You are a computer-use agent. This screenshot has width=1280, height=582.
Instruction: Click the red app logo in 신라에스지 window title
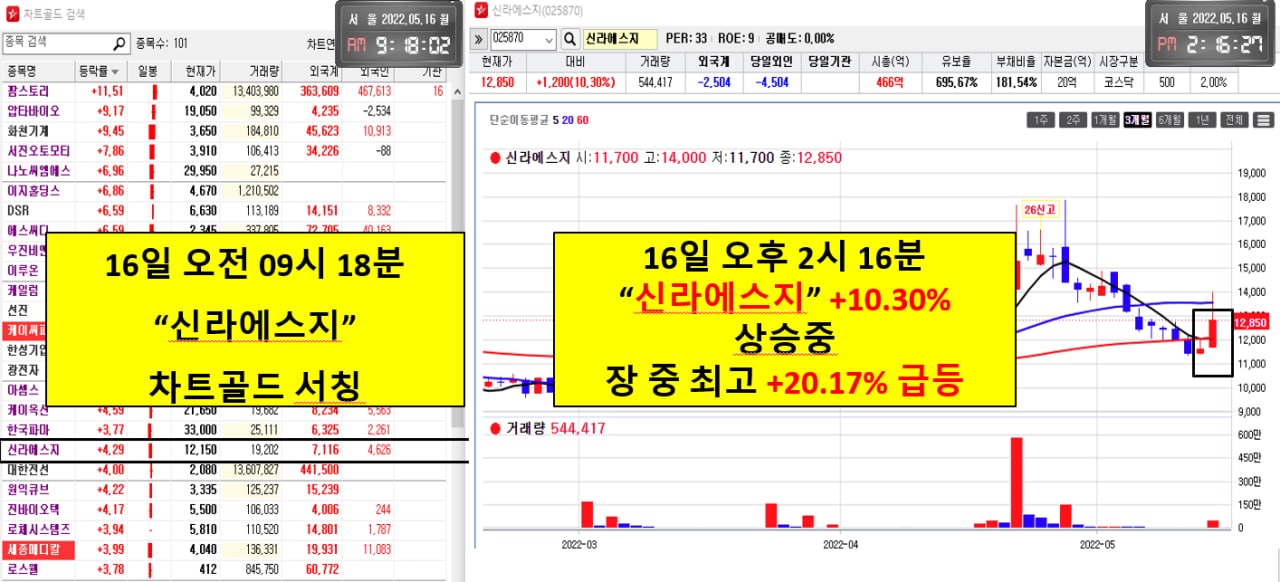click(481, 10)
